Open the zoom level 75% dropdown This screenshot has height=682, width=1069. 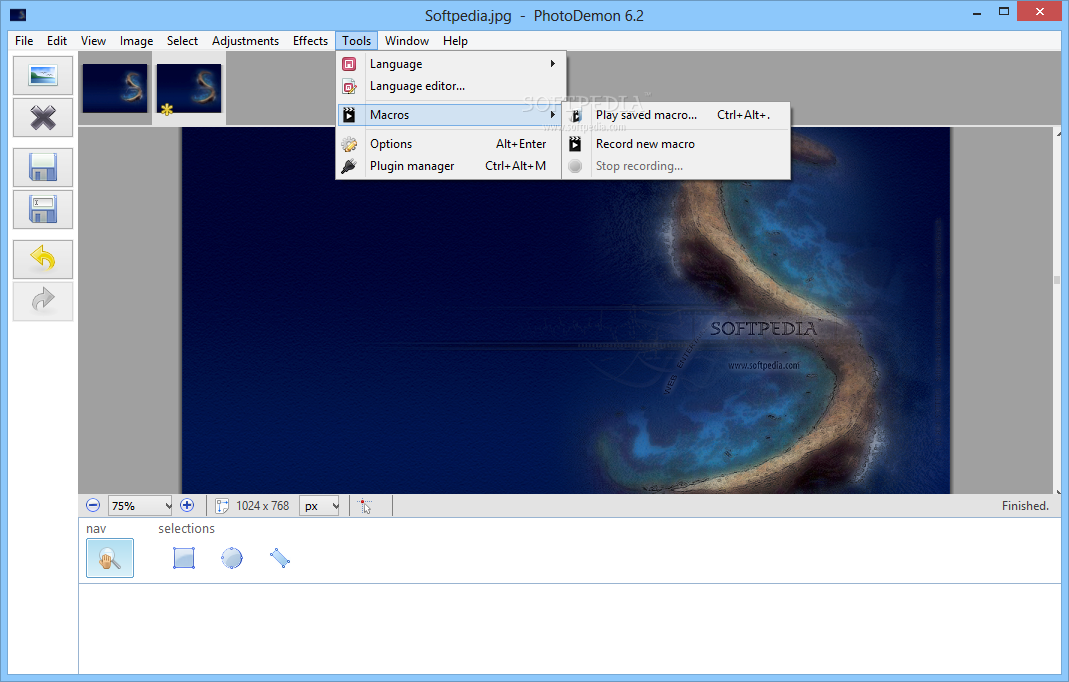pyautogui.click(x=140, y=506)
